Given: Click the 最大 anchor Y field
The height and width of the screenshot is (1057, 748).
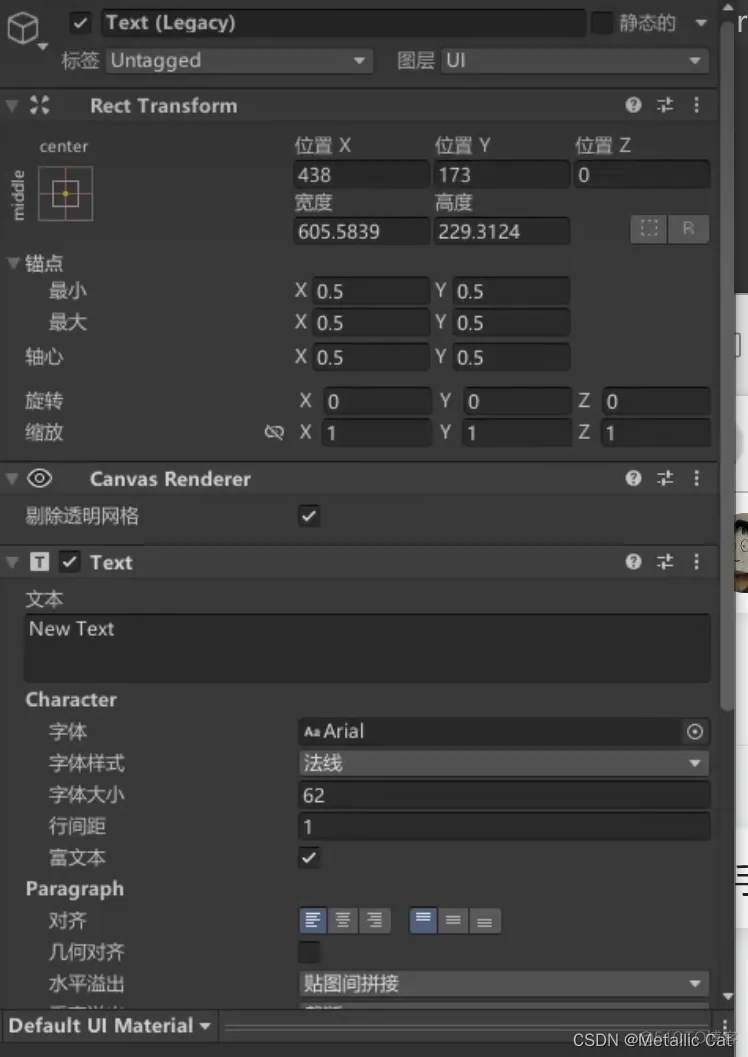Looking at the screenshot, I should click(511, 323).
